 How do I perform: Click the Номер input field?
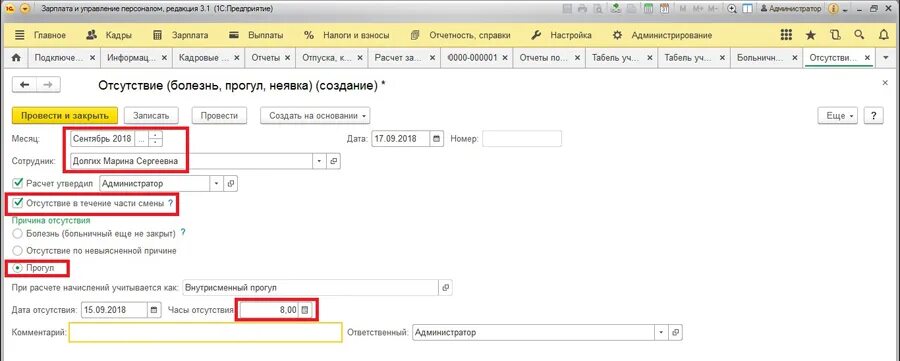click(x=522, y=139)
